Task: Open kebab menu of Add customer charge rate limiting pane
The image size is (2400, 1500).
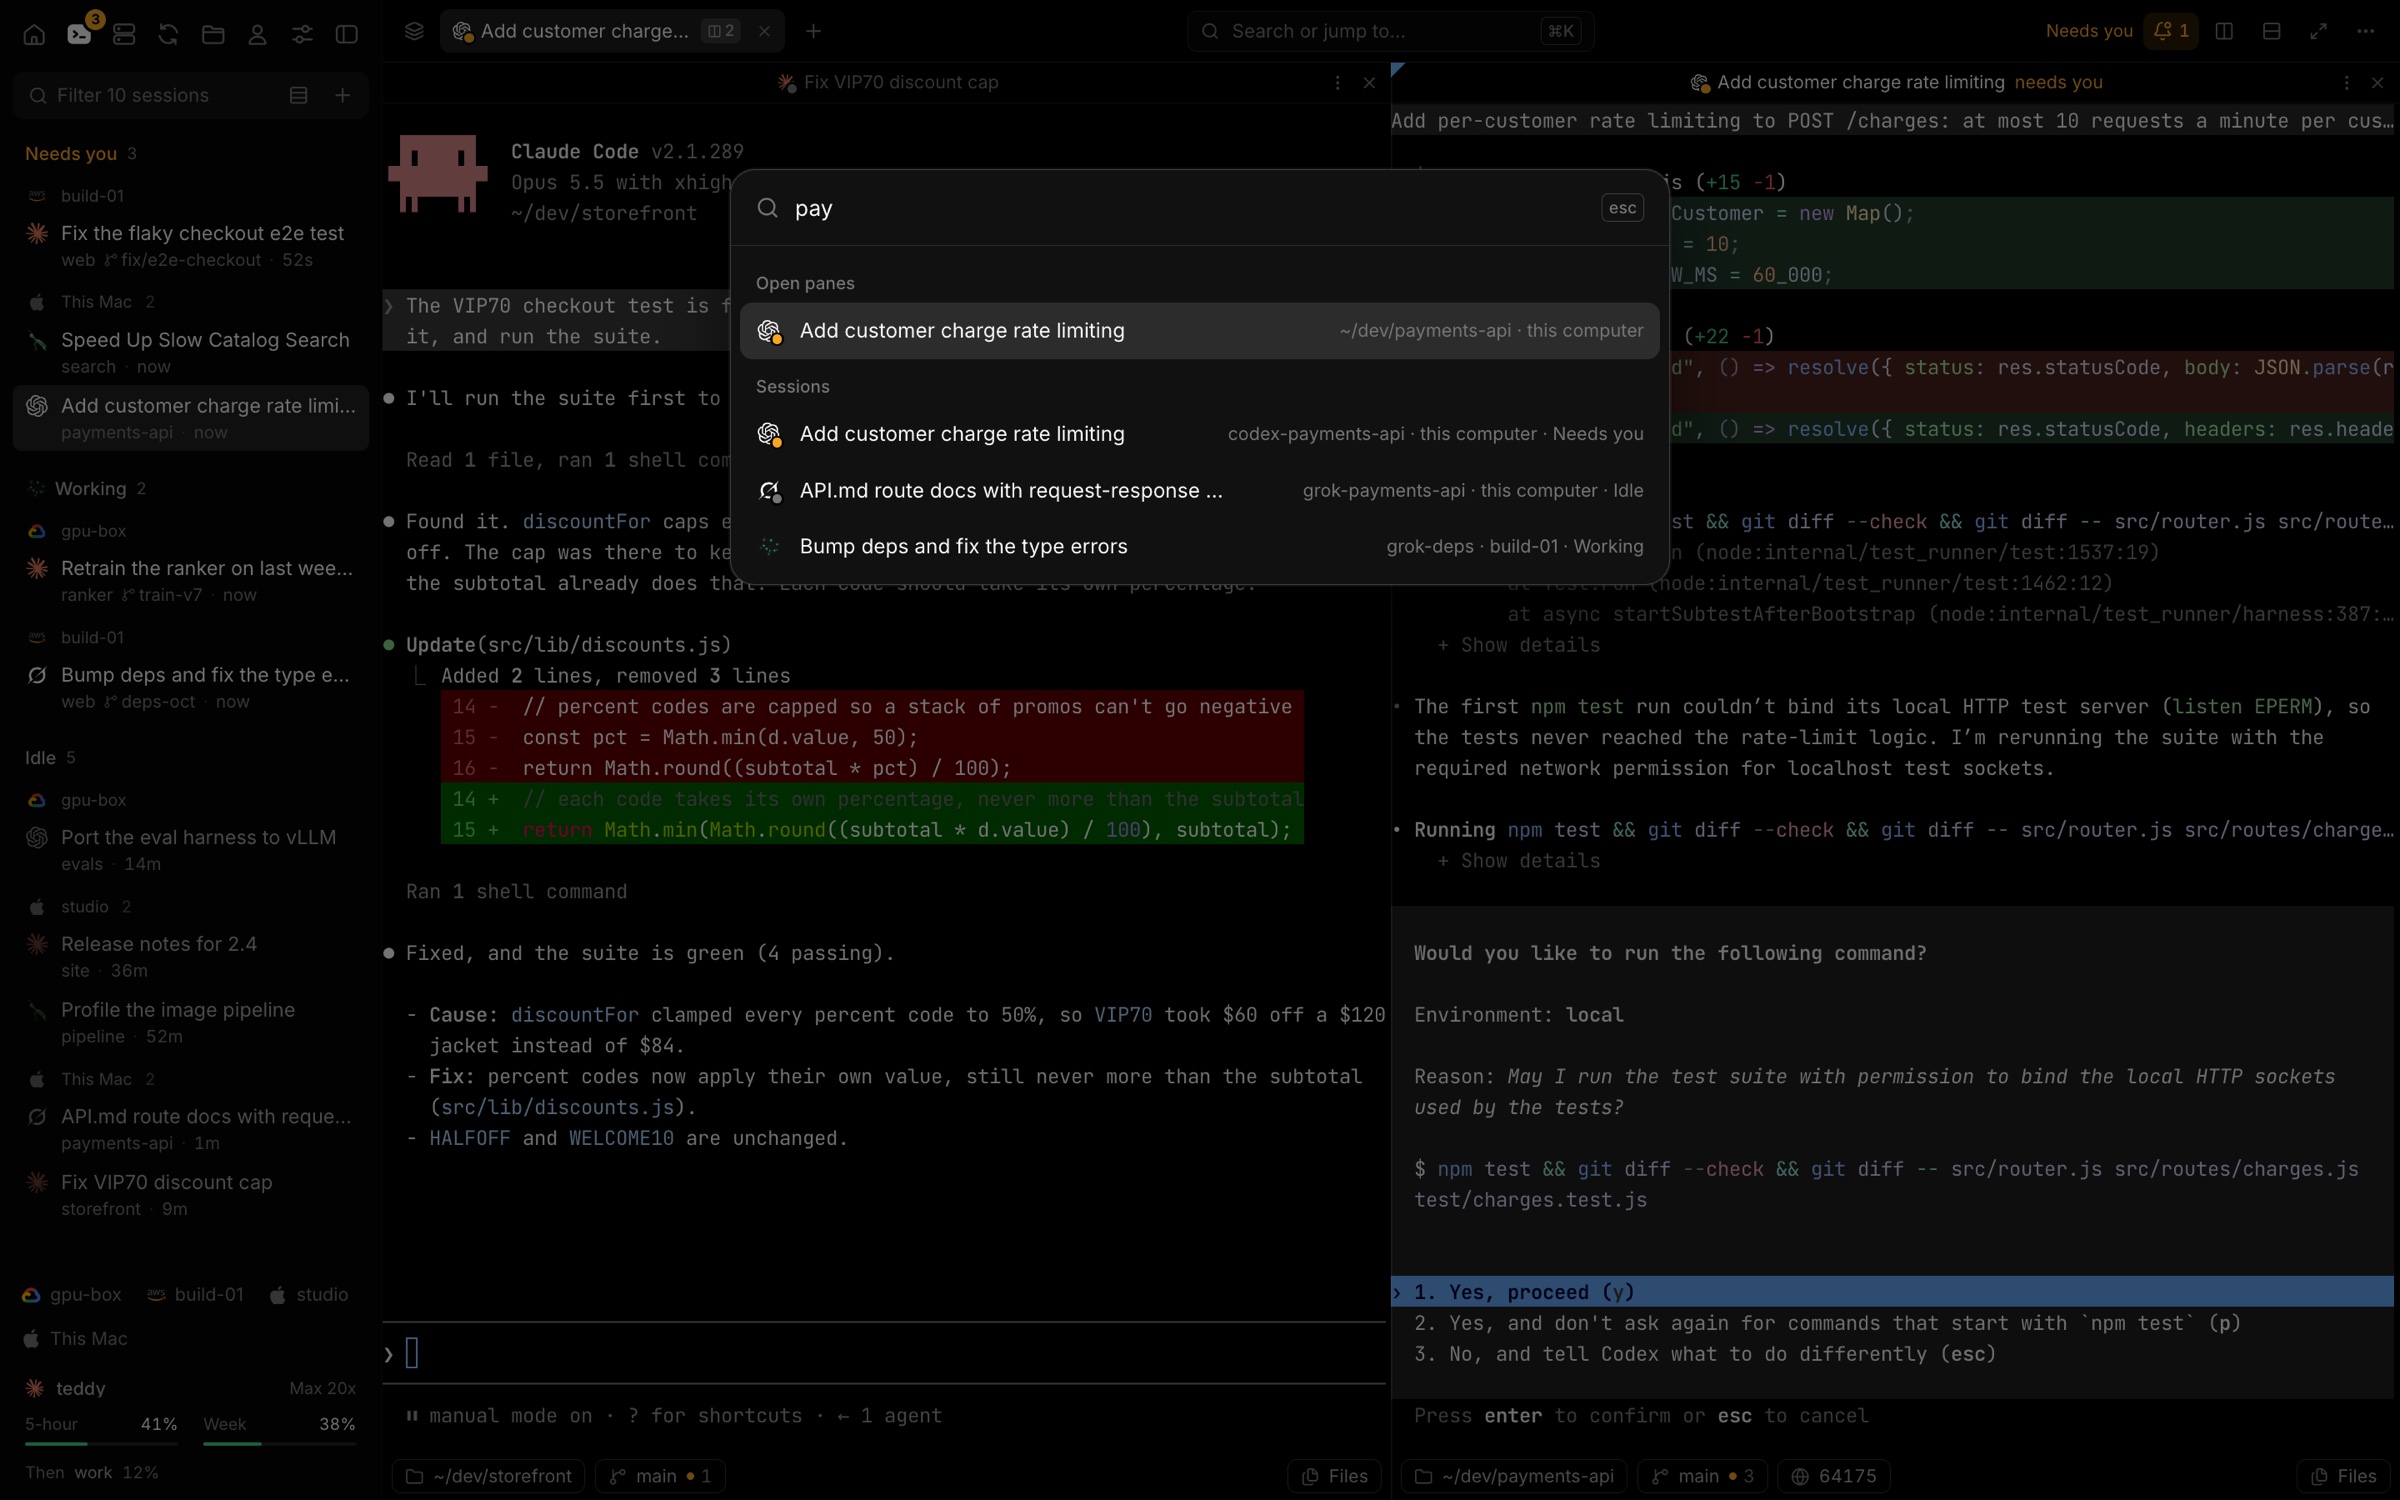Action: point(2346,83)
